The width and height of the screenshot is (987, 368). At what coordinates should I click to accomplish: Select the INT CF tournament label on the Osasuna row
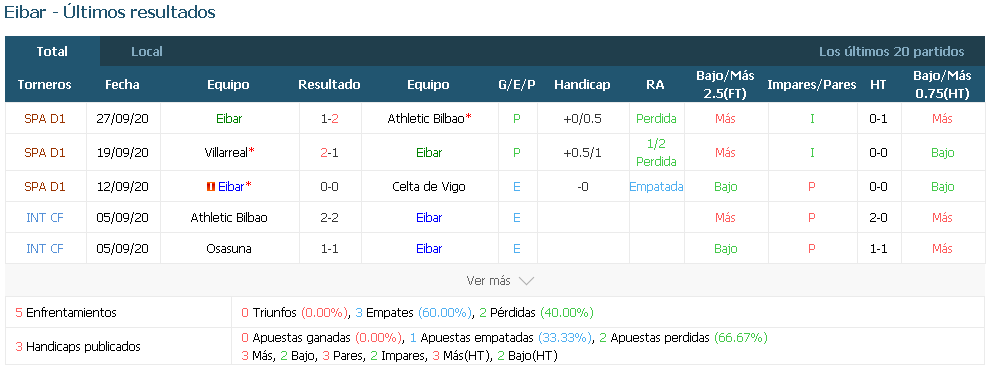point(45,248)
